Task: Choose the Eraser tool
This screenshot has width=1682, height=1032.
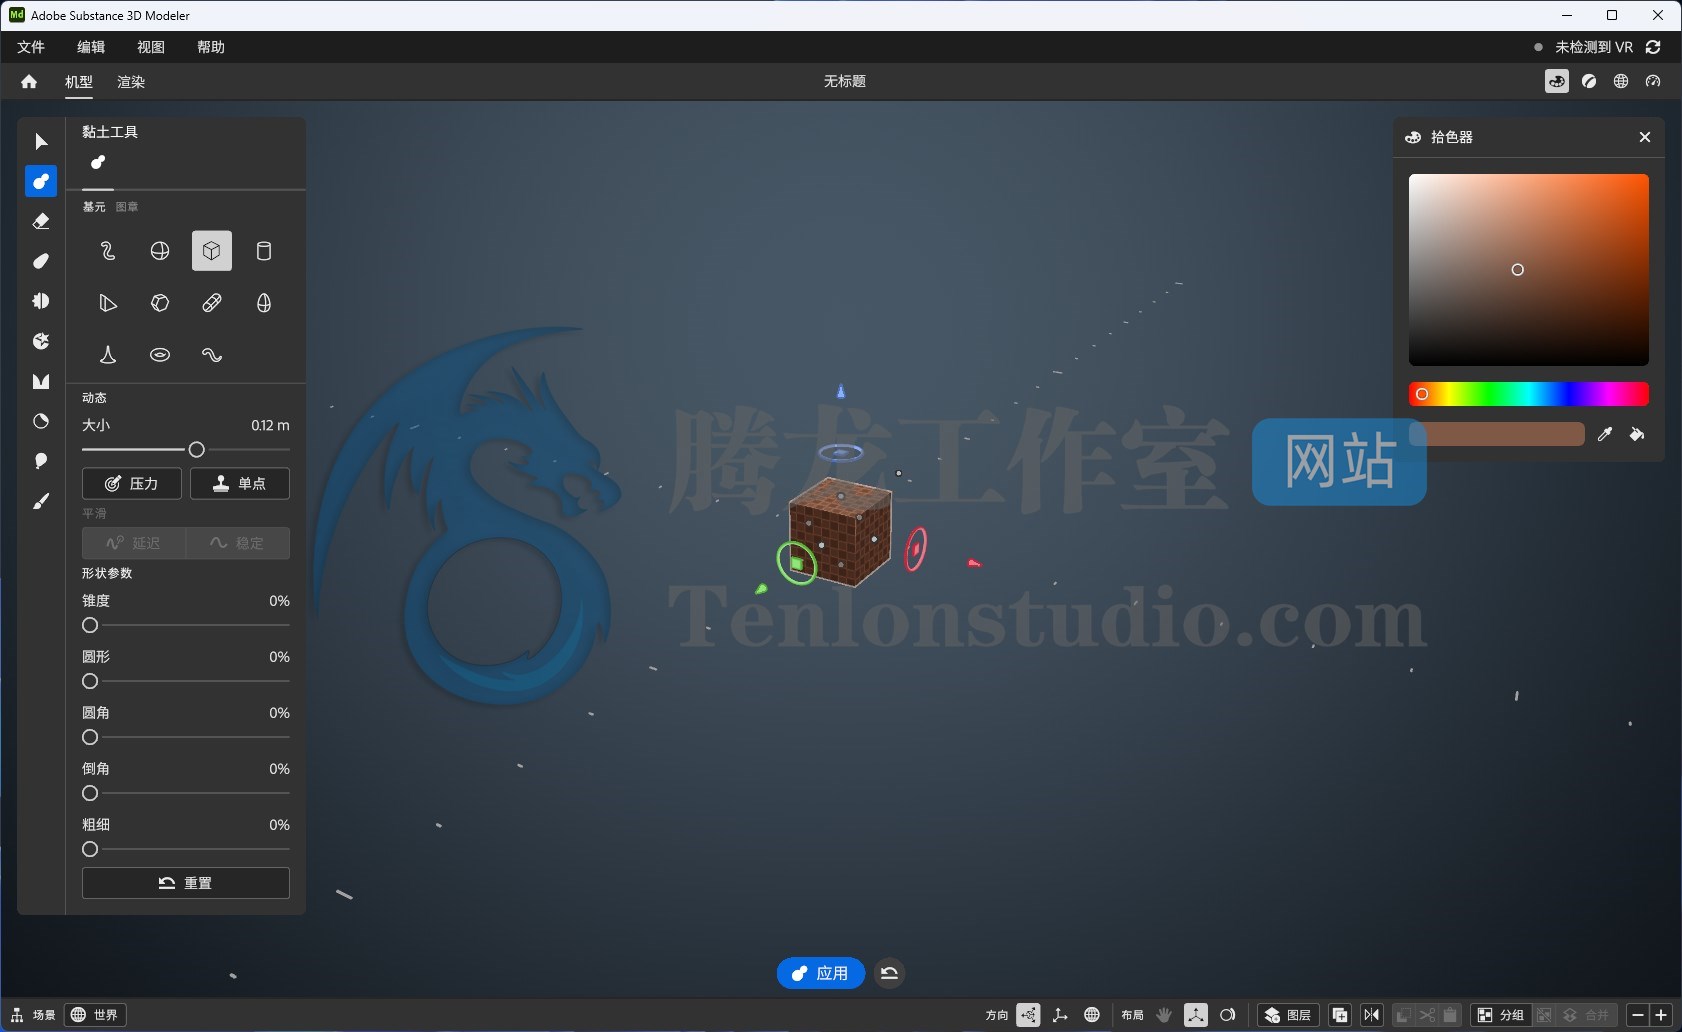Action: (41, 221)
